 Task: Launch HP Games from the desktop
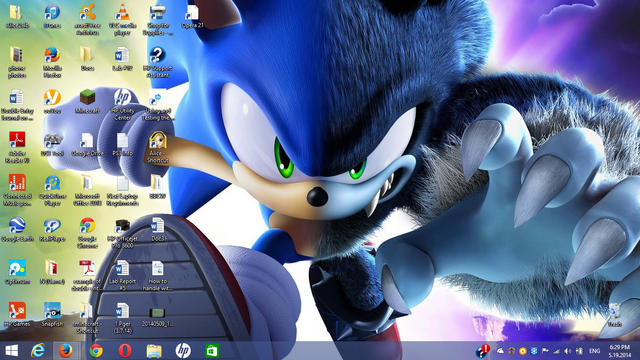click(17, 314)
